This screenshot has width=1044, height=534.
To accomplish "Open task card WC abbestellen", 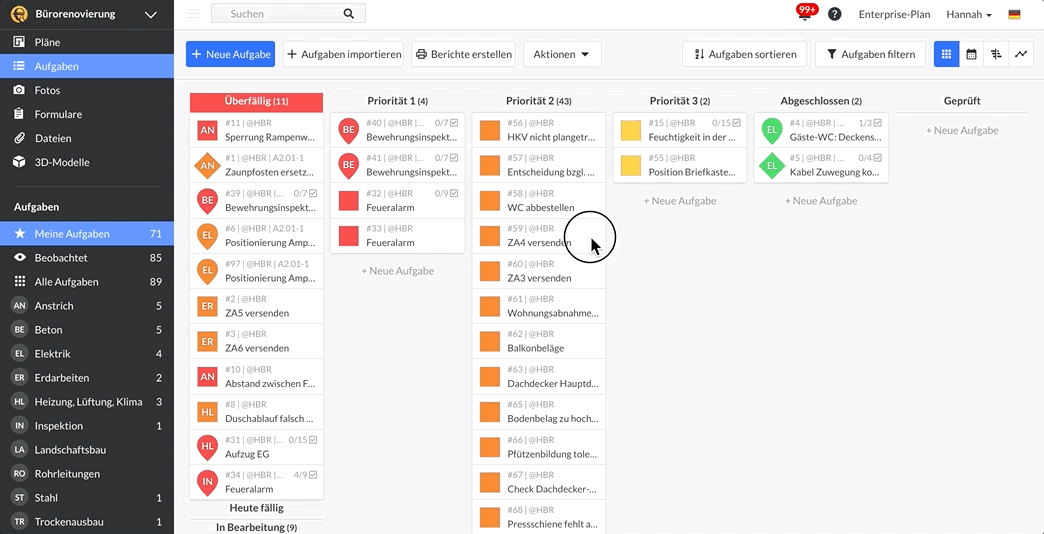I will coord(539,200).
